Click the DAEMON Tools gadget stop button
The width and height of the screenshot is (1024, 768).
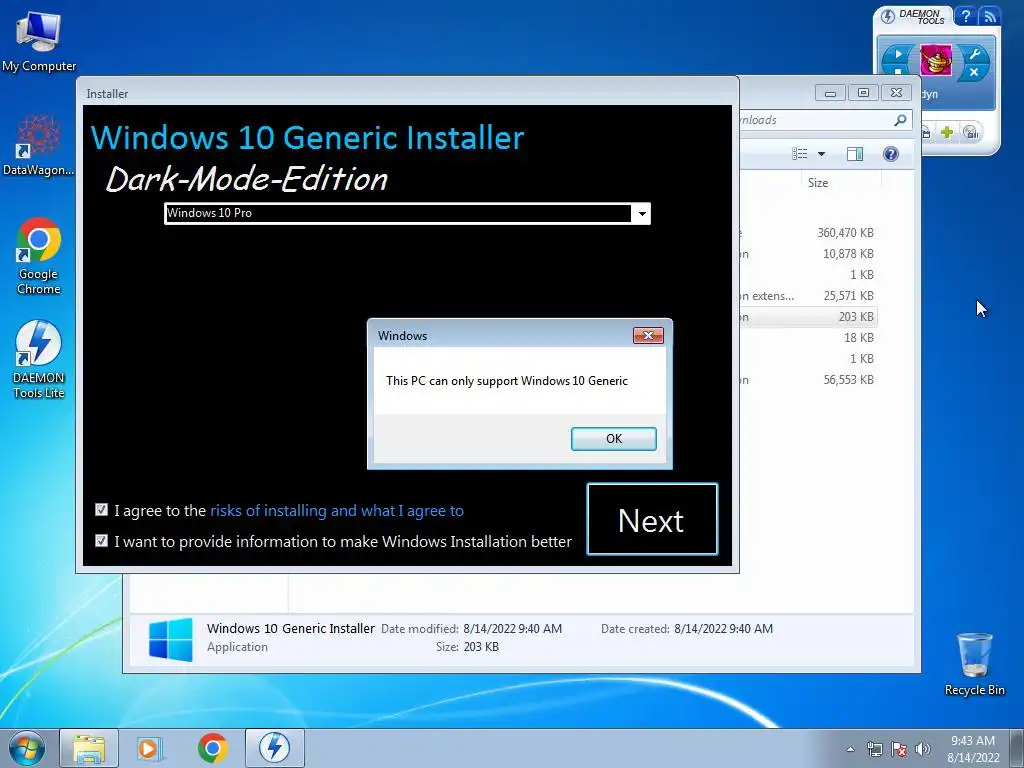[x=898, y=71]
